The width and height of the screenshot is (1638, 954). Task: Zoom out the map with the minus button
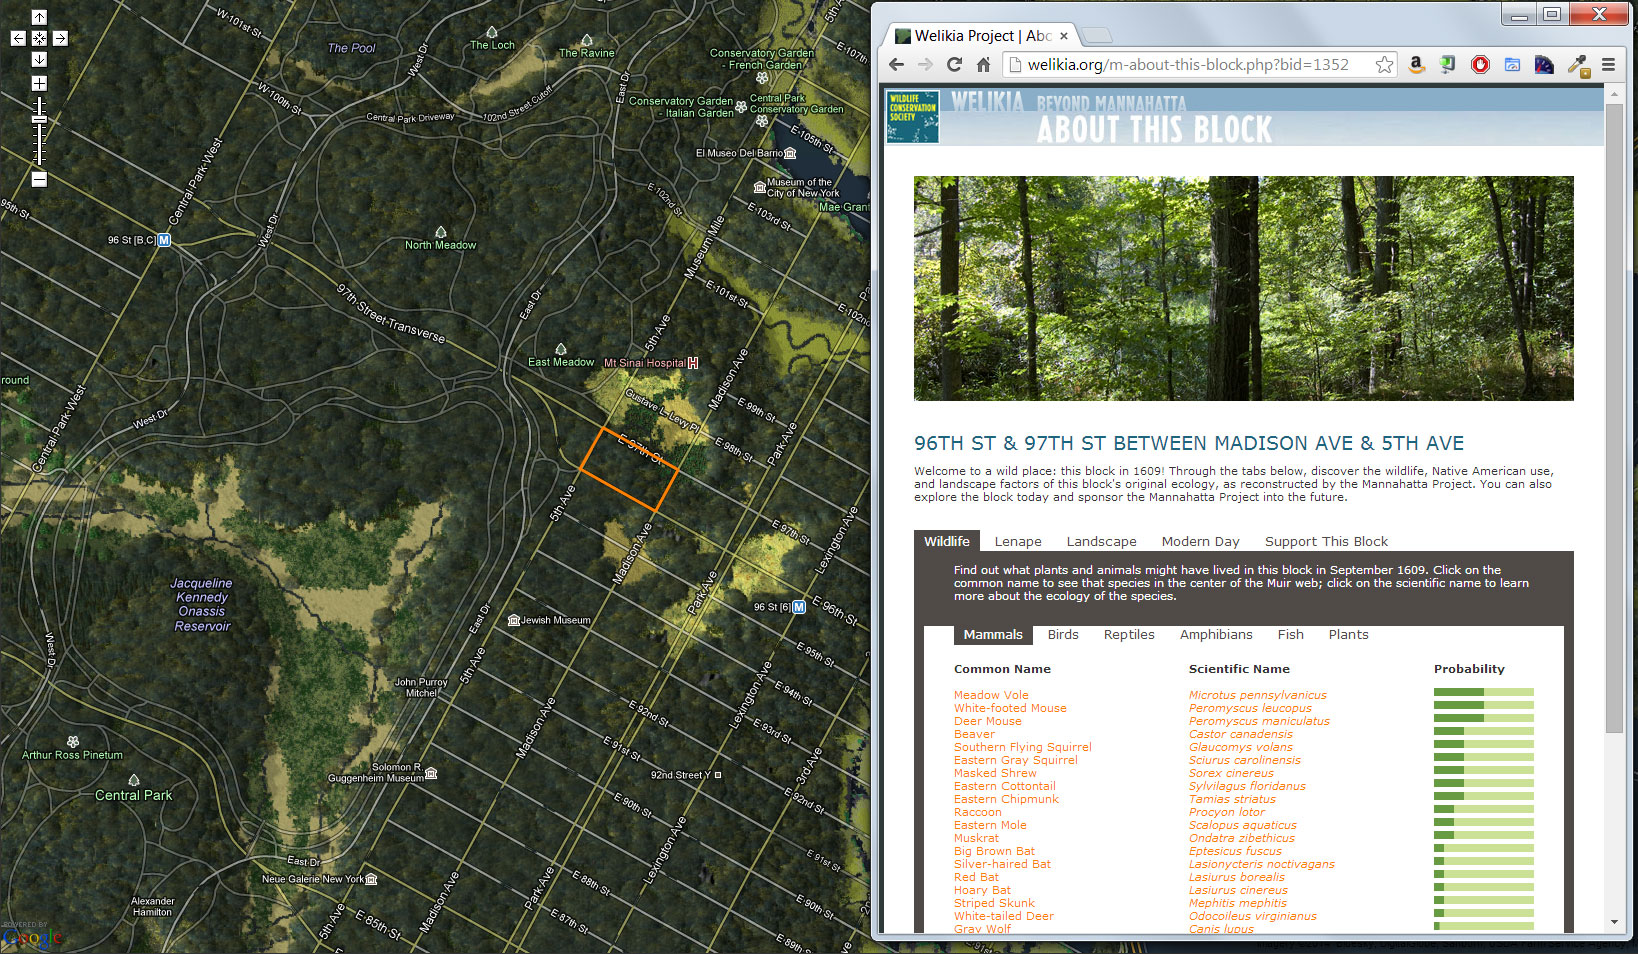[x=39, y=179]
